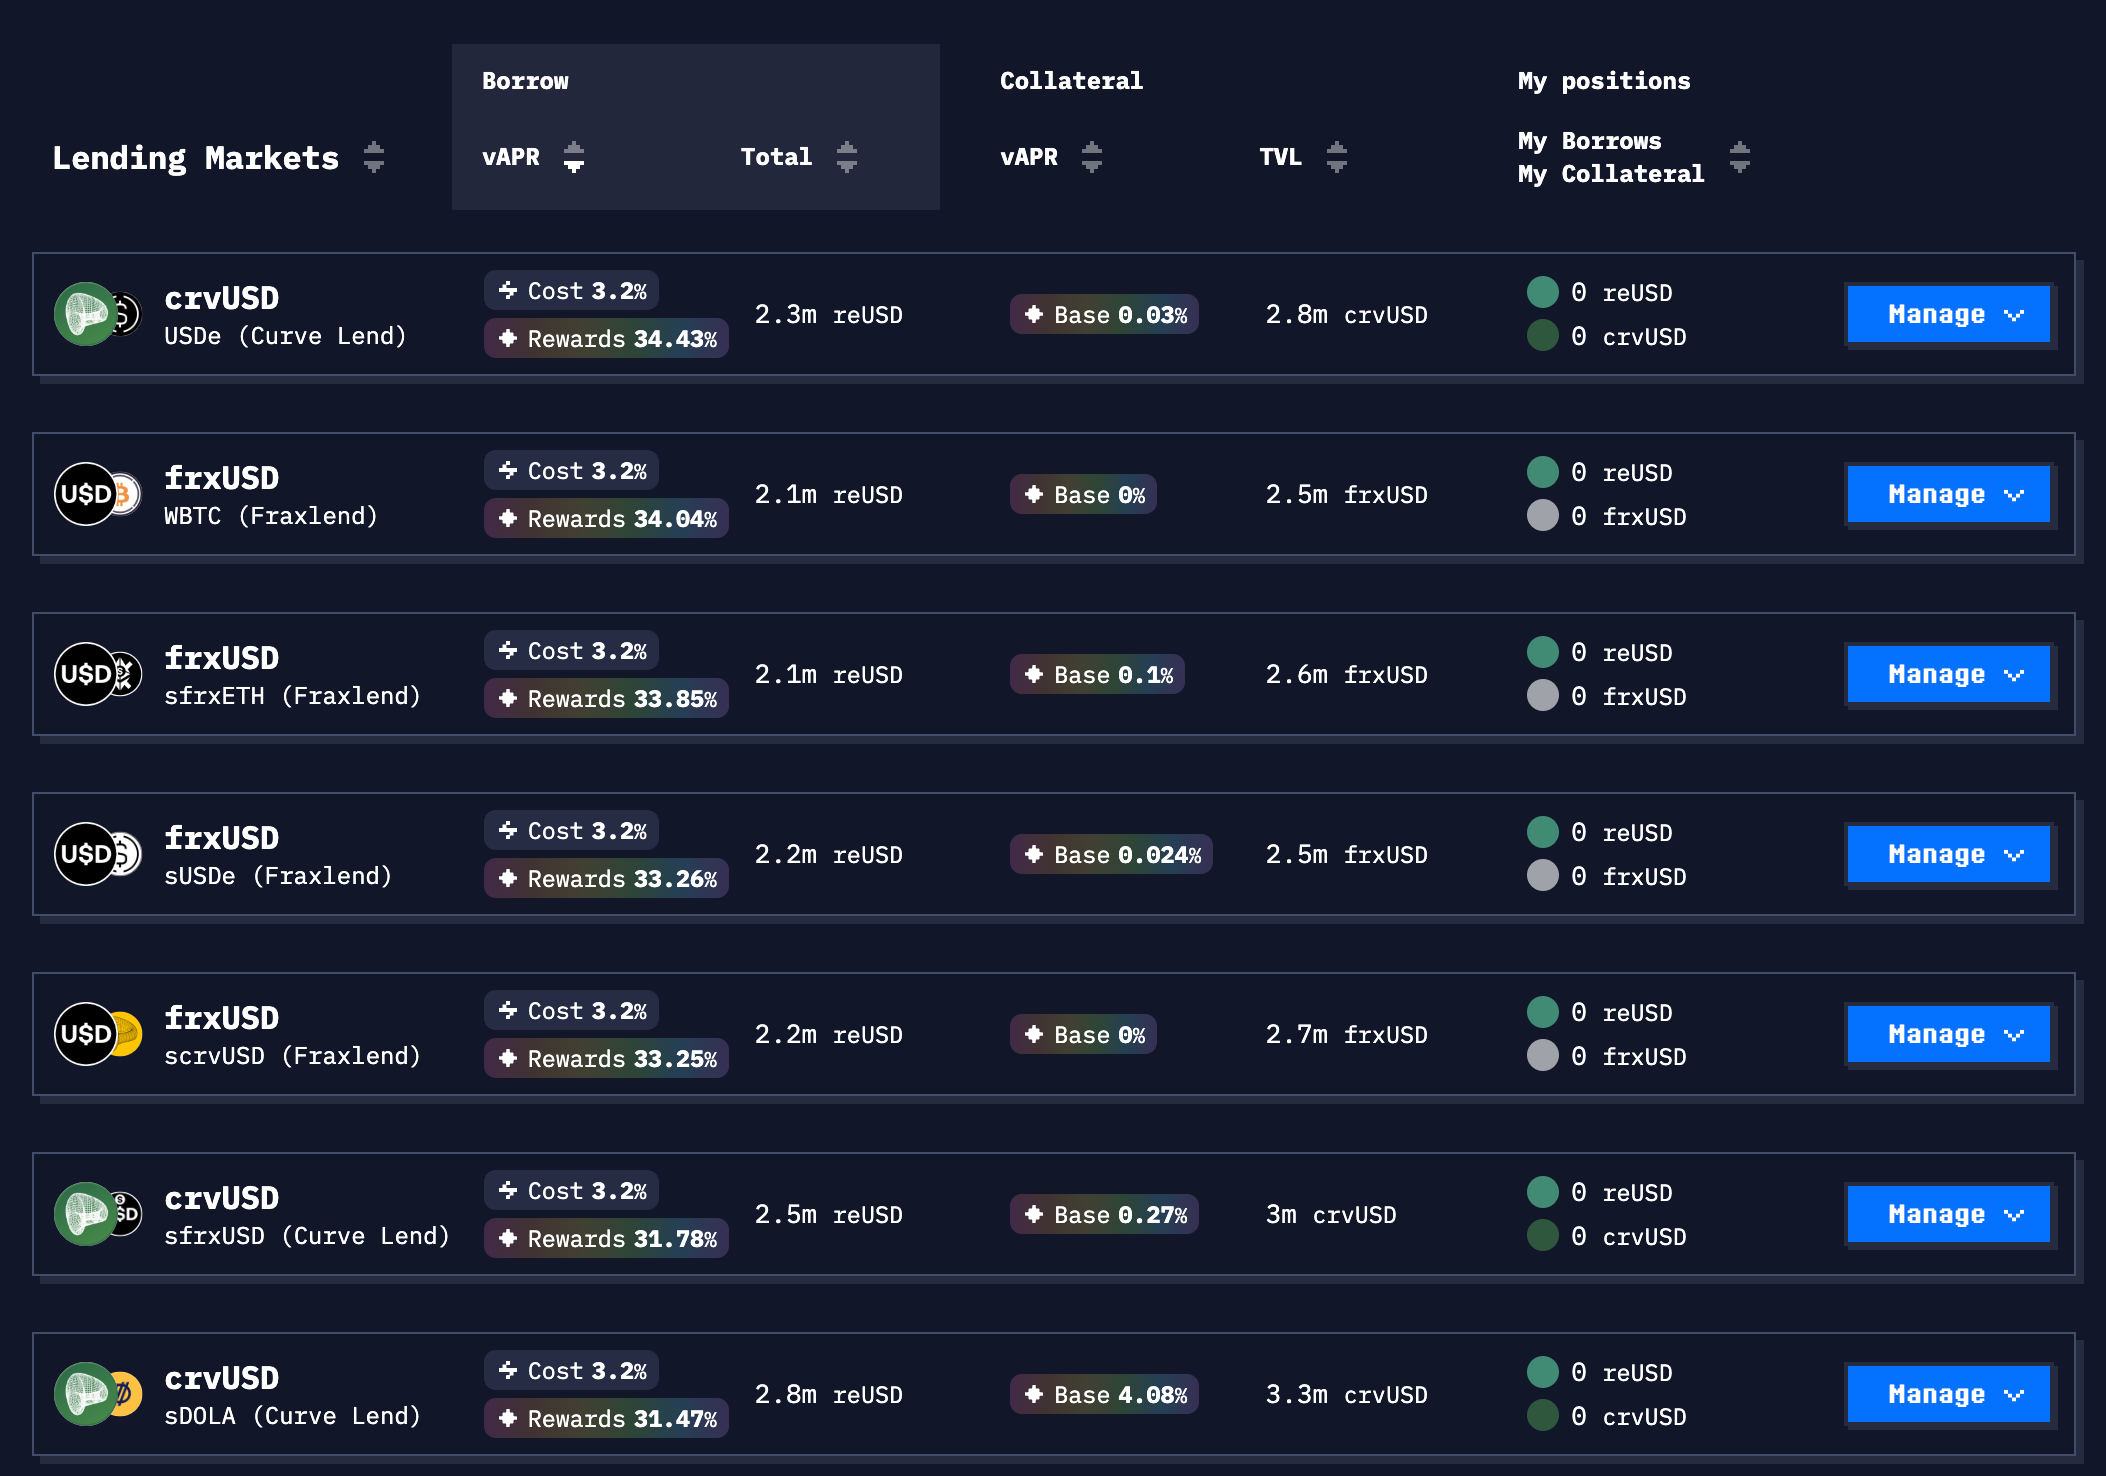The width and height of the screenshot is (2106, 1476).
Task: Click the My positions column header
Action: 1604,81
